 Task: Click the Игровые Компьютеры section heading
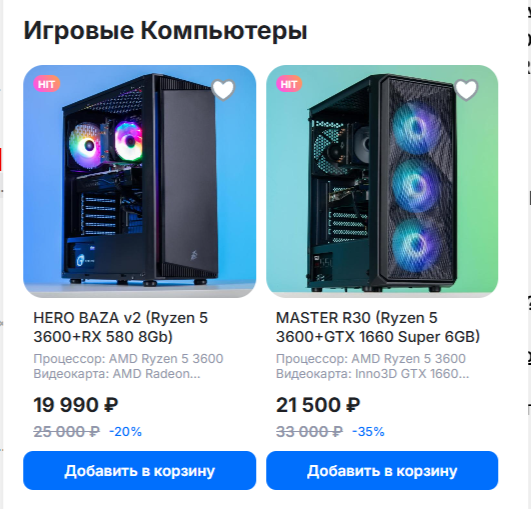pos(165,31)
